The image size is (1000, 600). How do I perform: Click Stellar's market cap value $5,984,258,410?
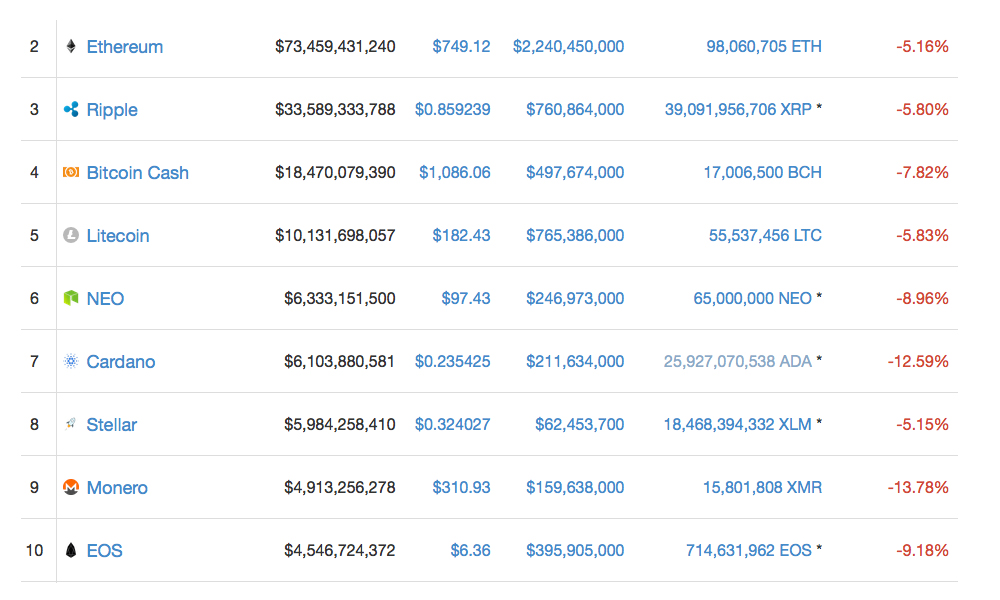coord(340,425)
